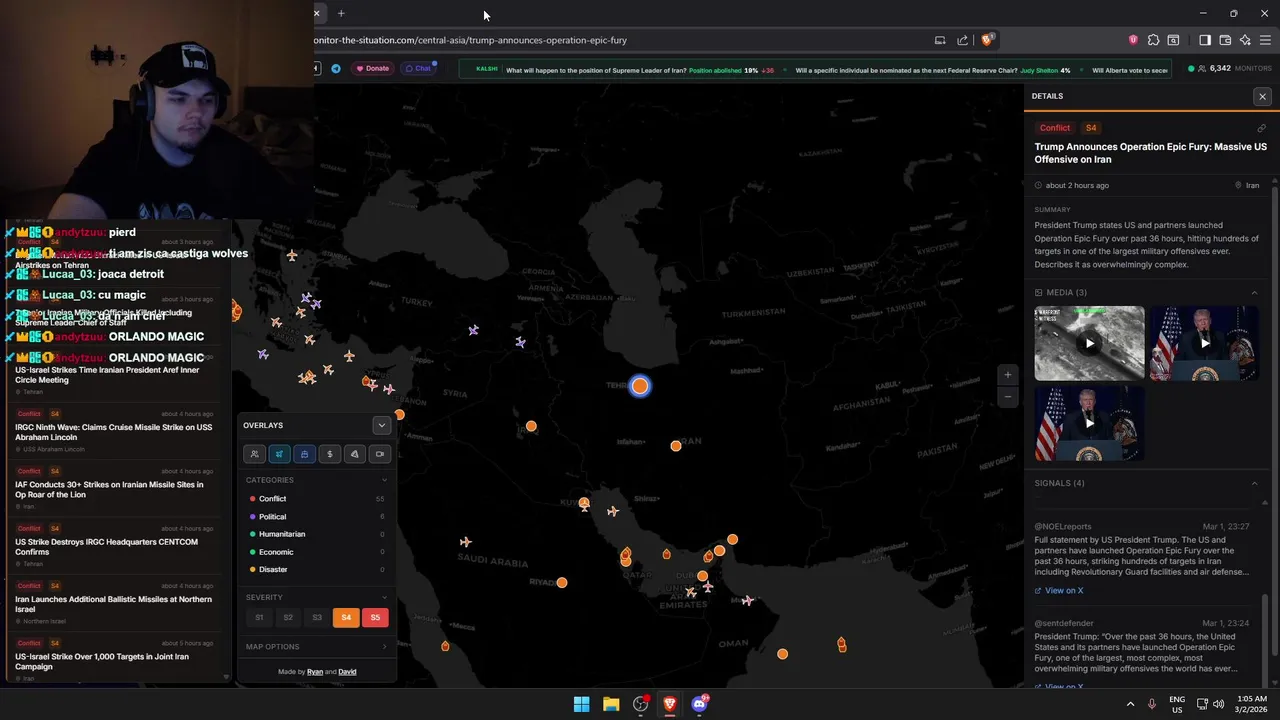
Task: Filter by Conflict category
Action: tap(316, 499)
